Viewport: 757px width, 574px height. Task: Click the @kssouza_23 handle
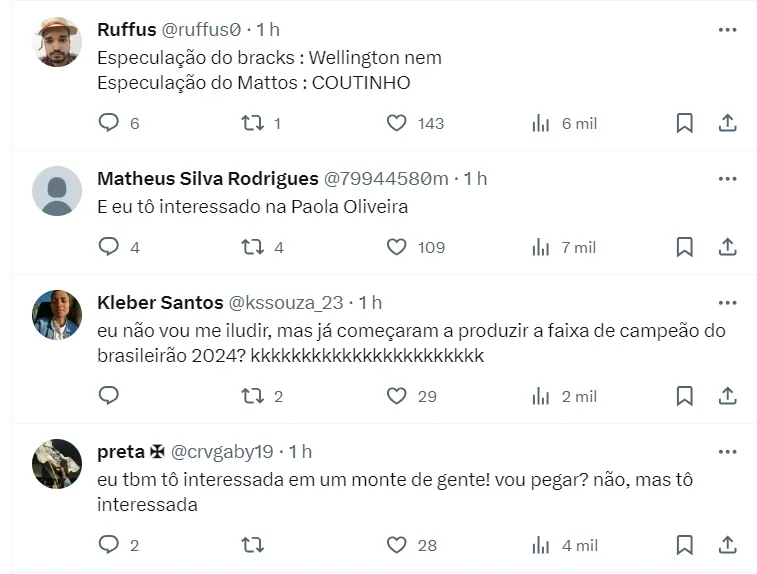pos(285,302)
